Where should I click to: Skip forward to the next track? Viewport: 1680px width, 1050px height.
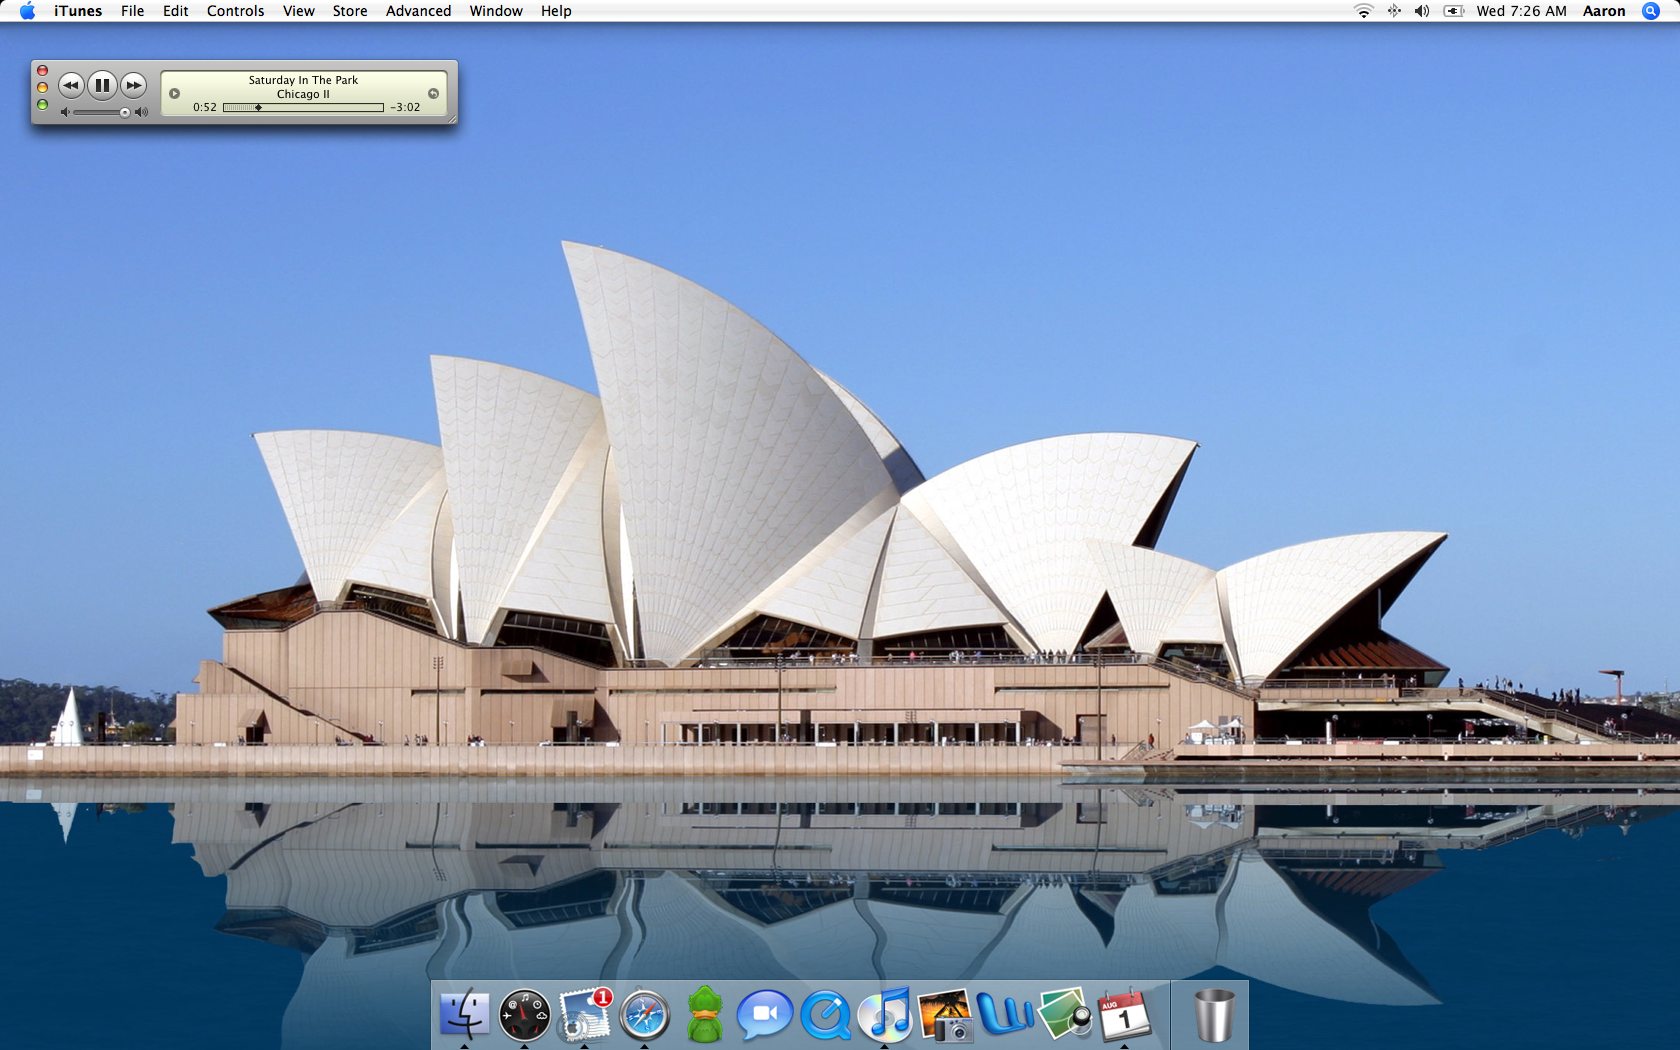(133, 86)
